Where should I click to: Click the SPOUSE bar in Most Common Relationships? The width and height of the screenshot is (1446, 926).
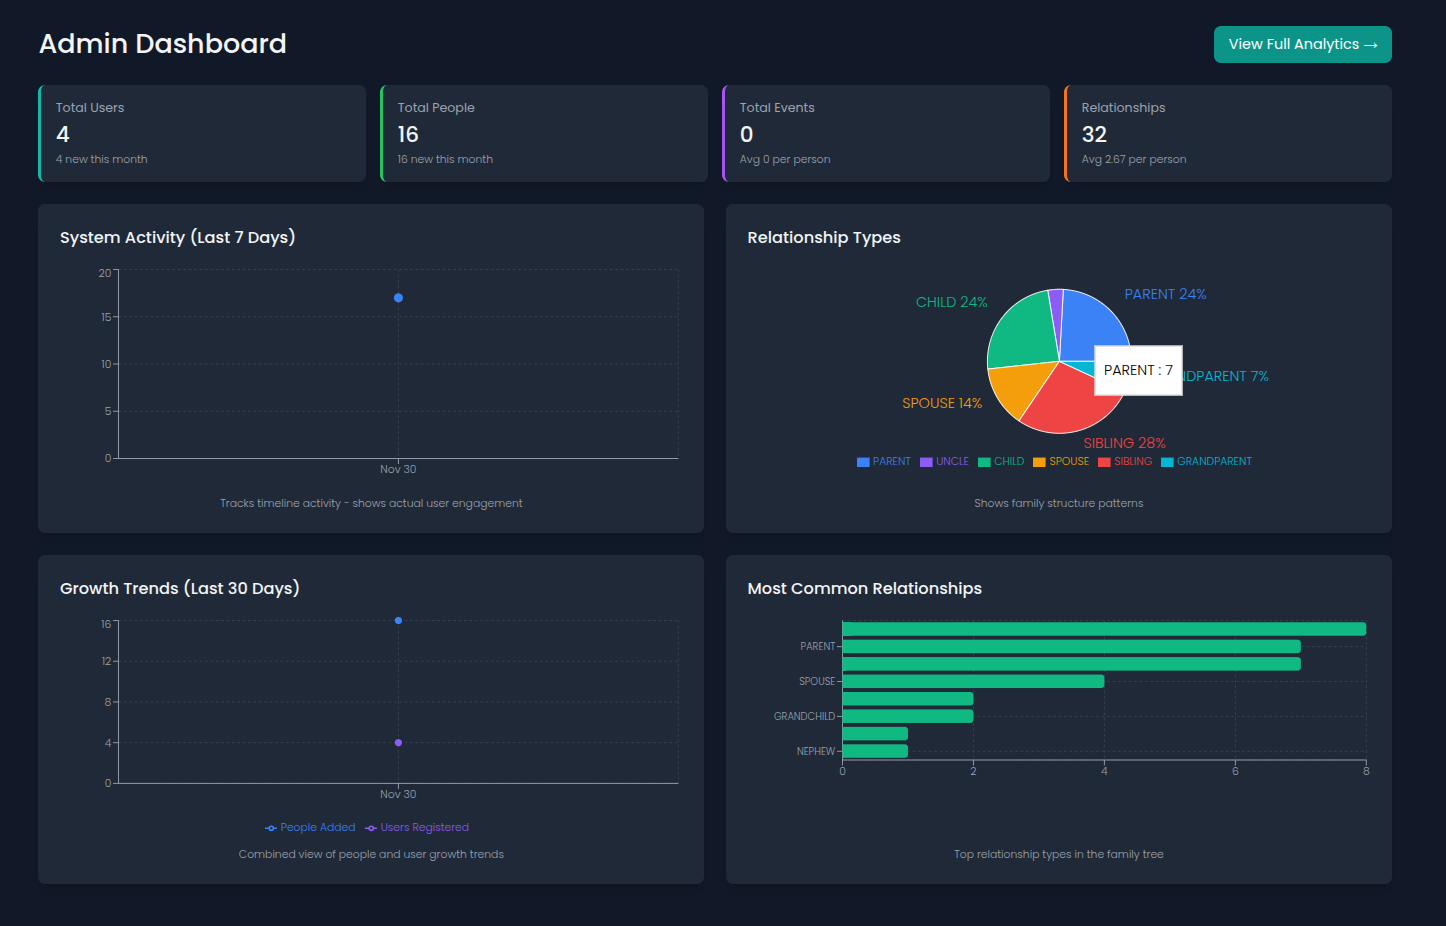(973, 681)
